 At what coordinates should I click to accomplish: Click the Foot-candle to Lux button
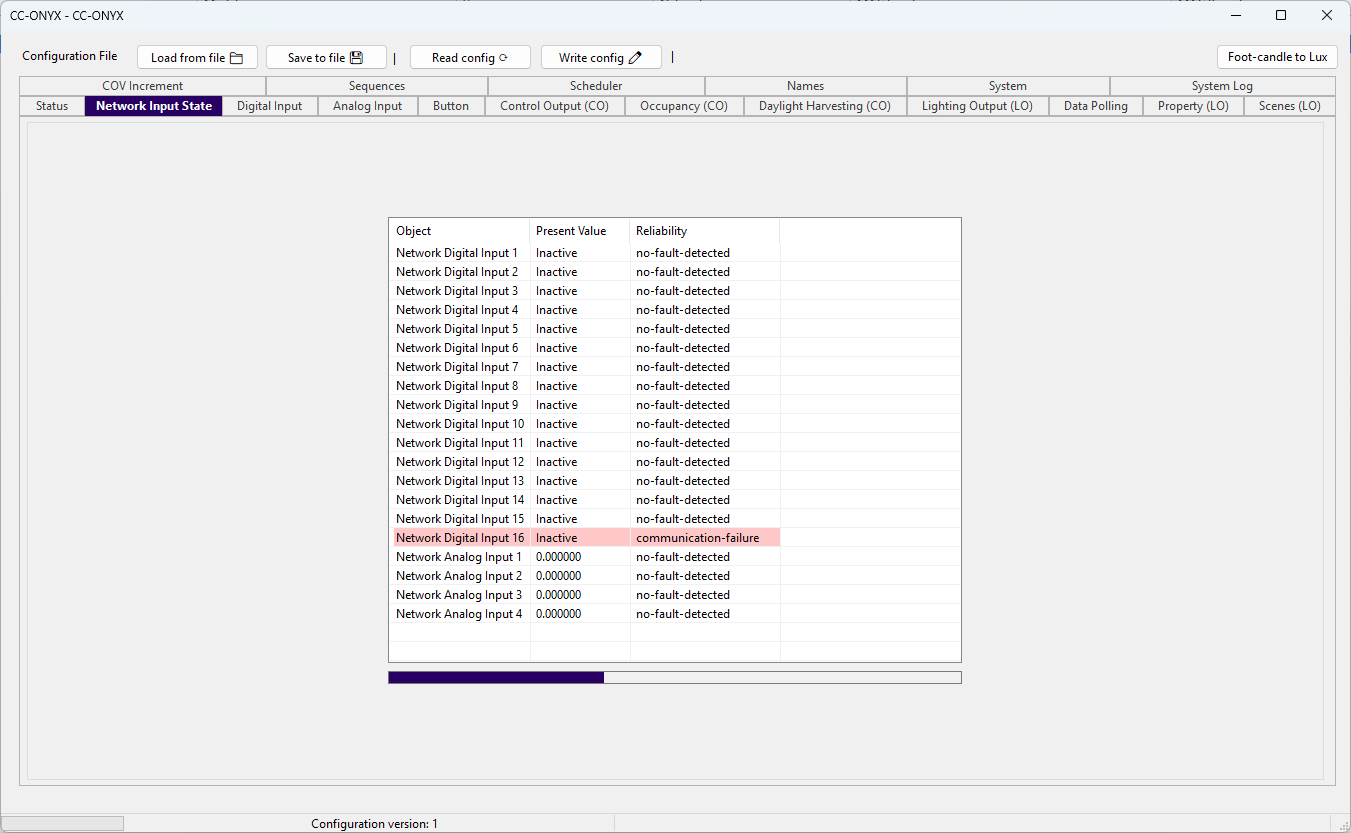tap(1277, 57)
